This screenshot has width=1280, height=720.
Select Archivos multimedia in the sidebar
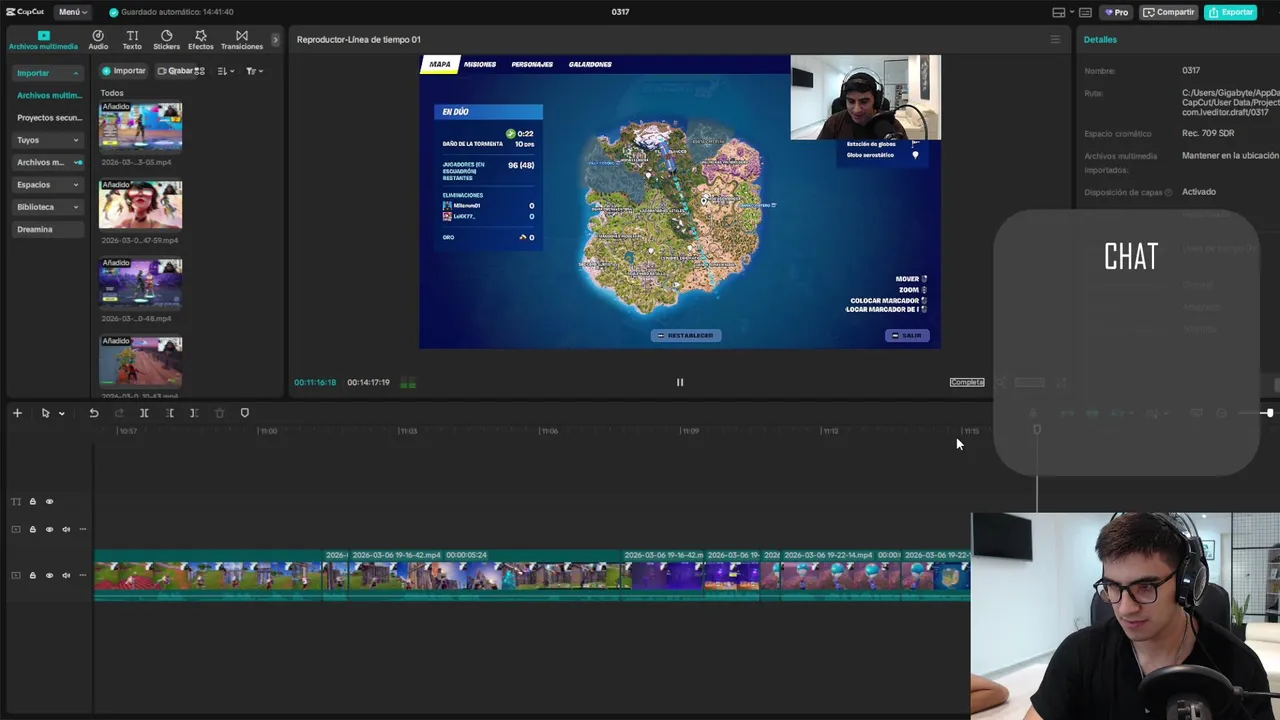[x=49, y=95]
